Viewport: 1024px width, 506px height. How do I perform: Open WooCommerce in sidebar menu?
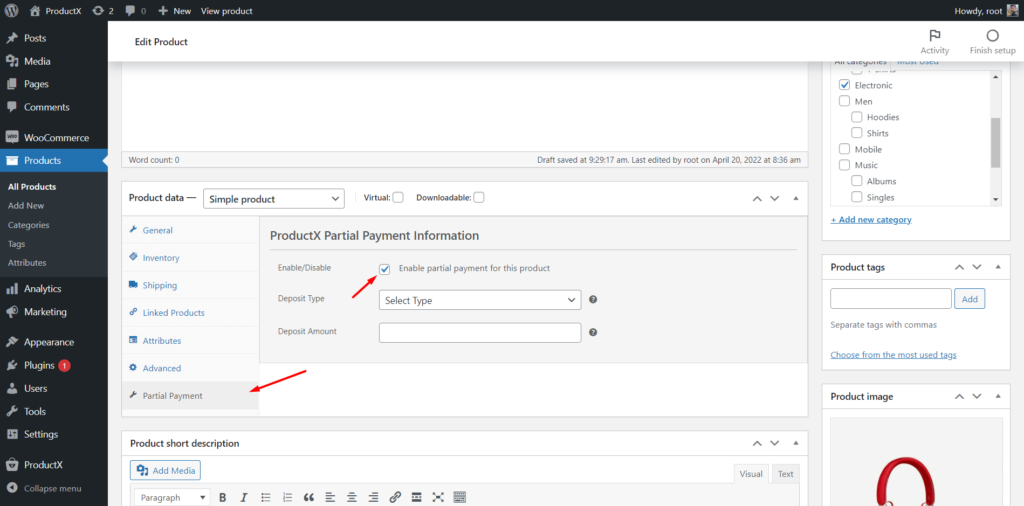(54, 138)
